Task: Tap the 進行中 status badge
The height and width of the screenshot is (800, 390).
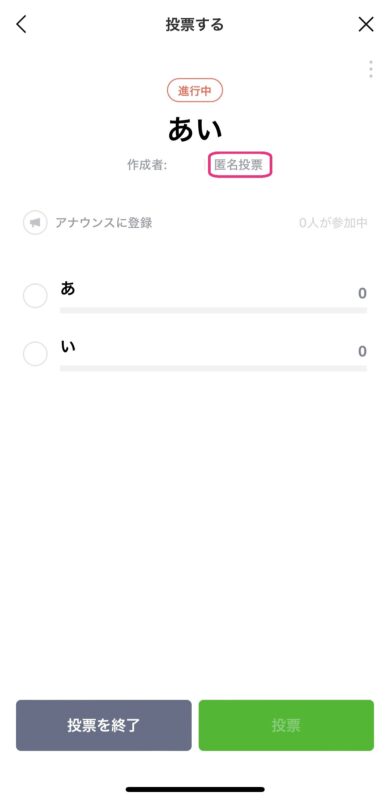Action: [x=195, y=91]
